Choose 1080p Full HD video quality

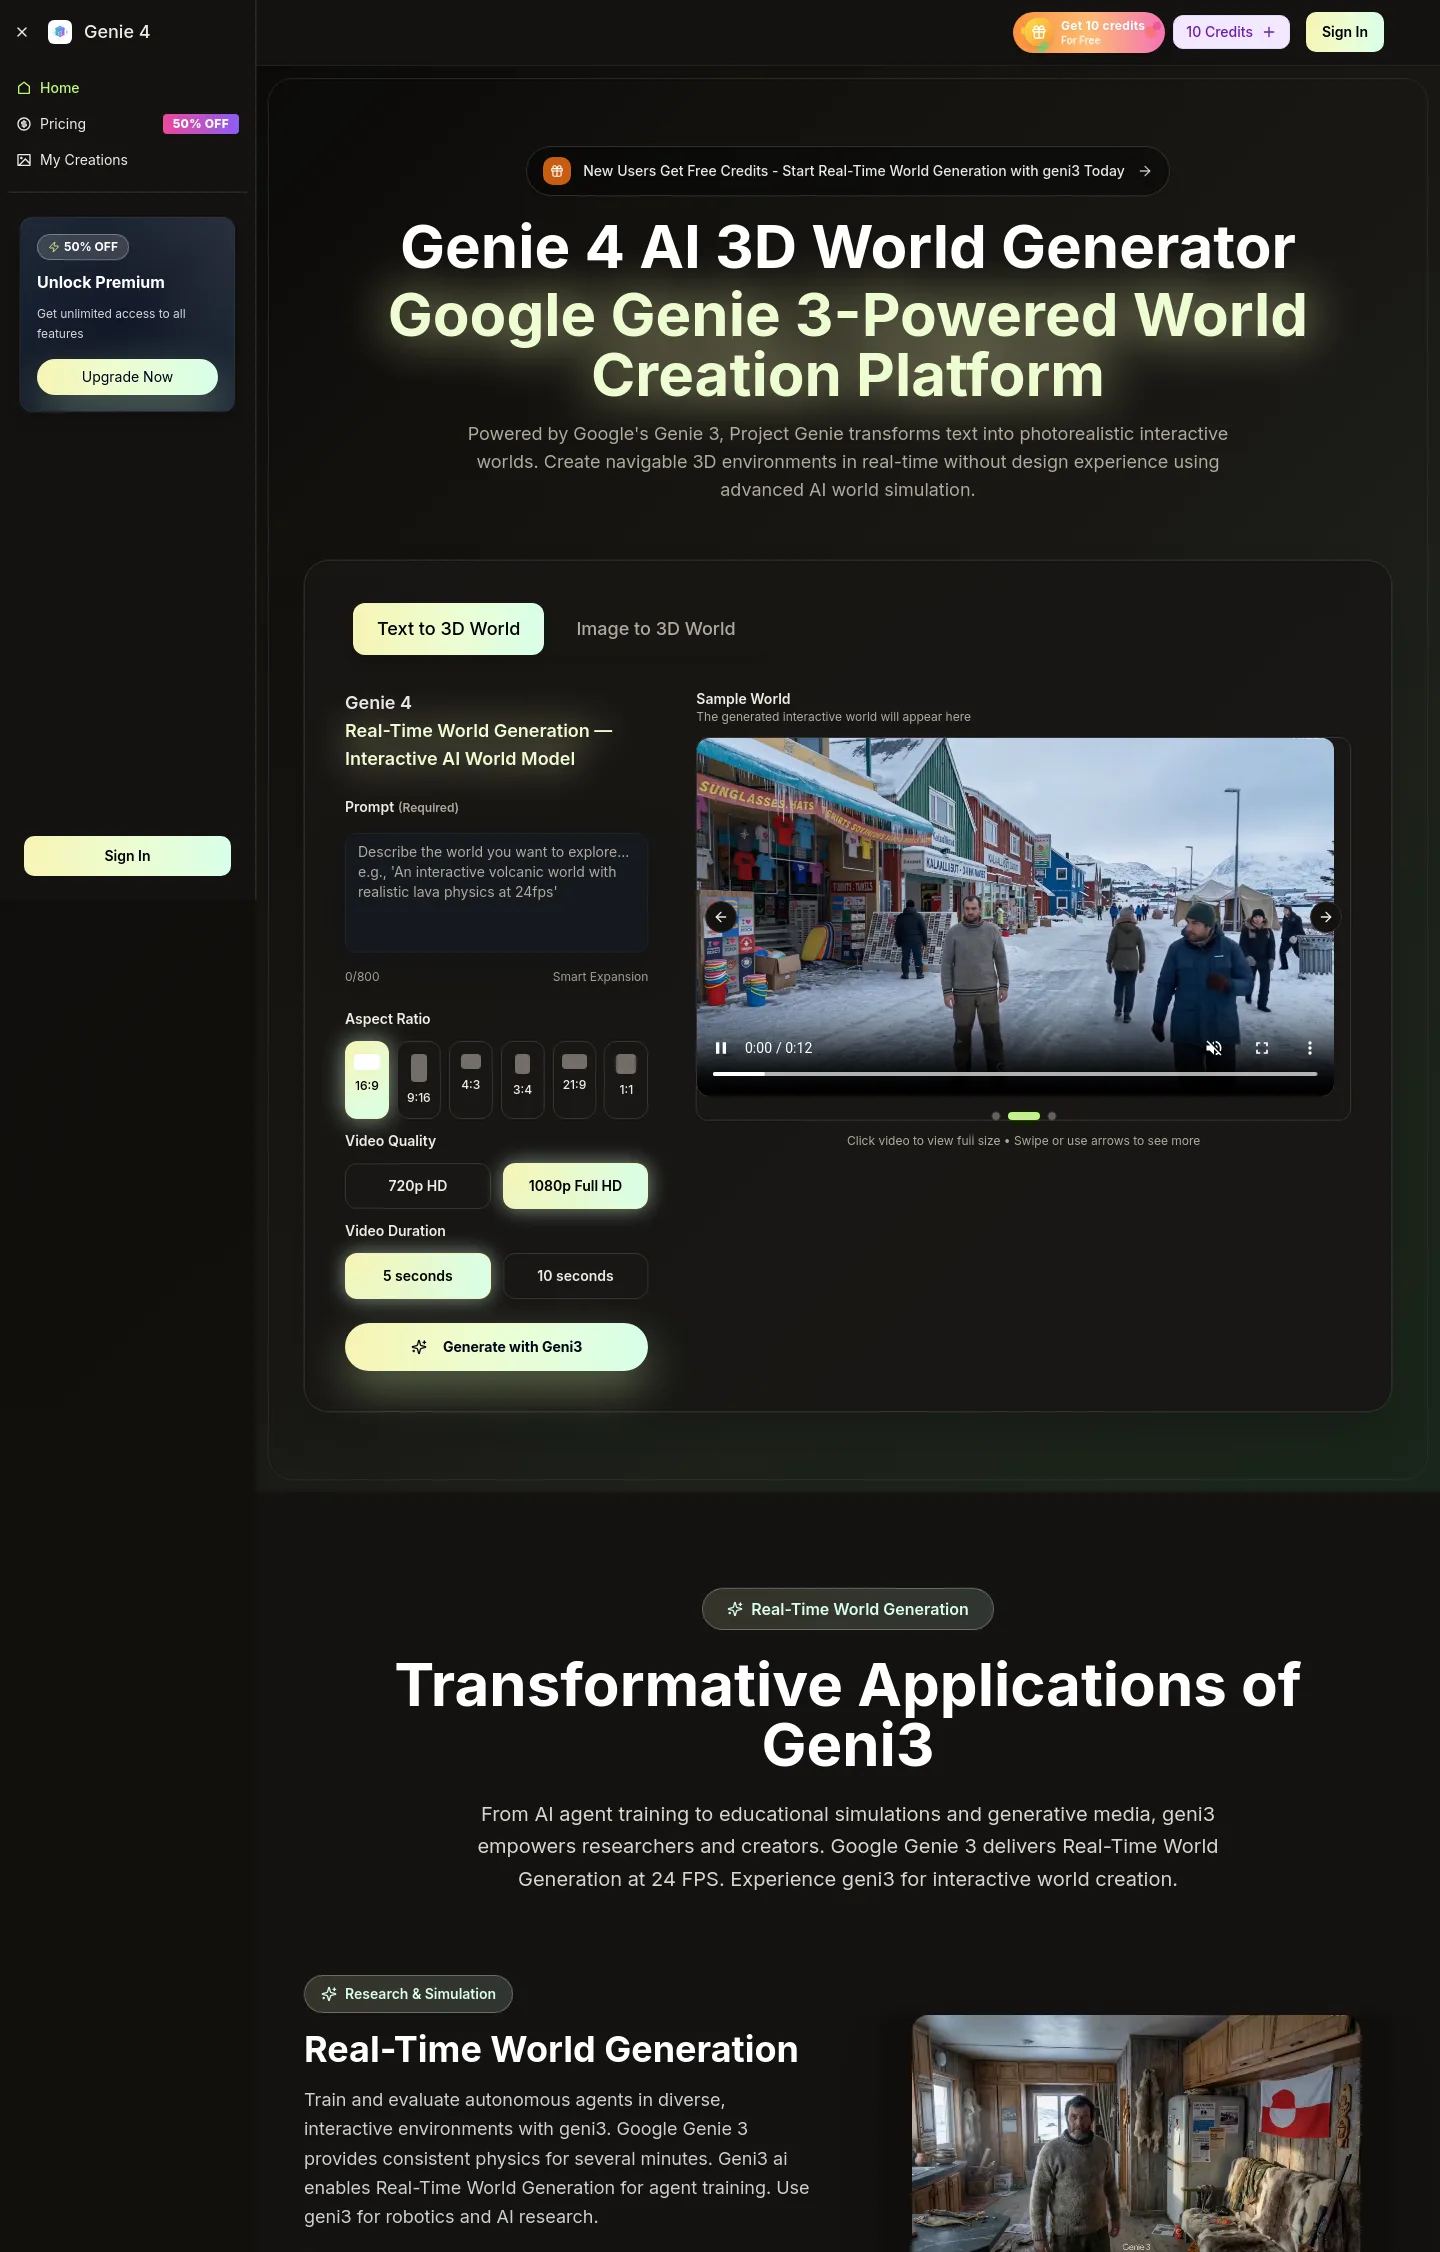click(x=575, y=1186)
